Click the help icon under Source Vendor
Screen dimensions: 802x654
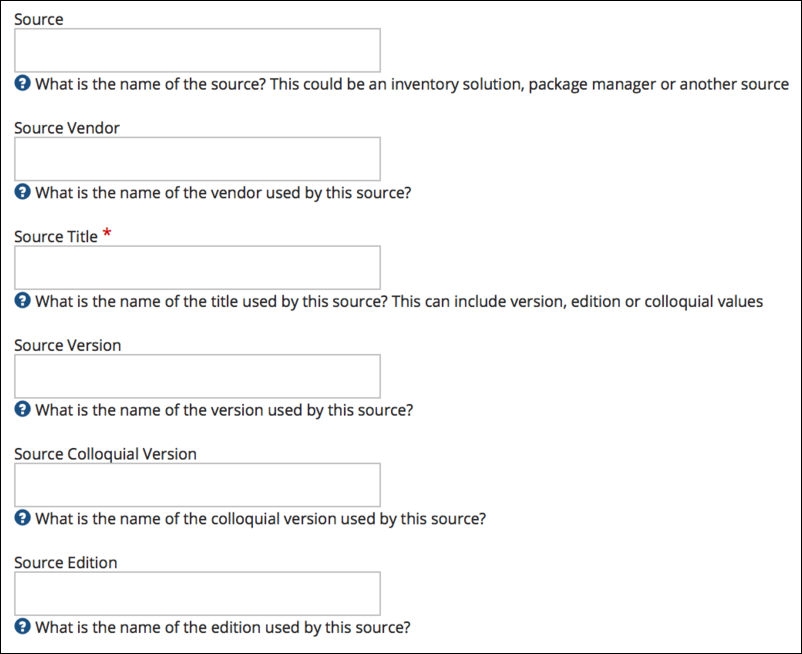(x=23, y=192)
